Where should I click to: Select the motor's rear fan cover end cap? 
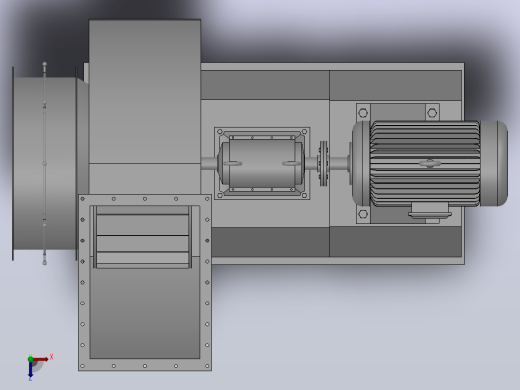(x=494, y=163)
